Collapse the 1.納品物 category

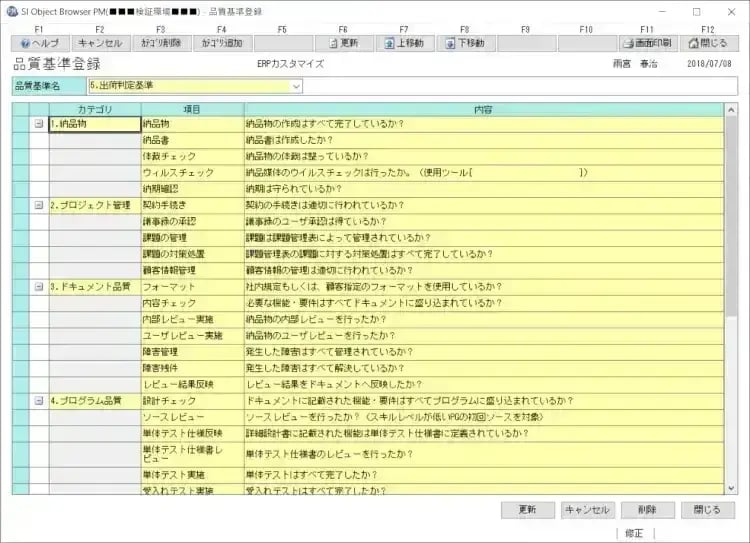(x=39, y=124)
